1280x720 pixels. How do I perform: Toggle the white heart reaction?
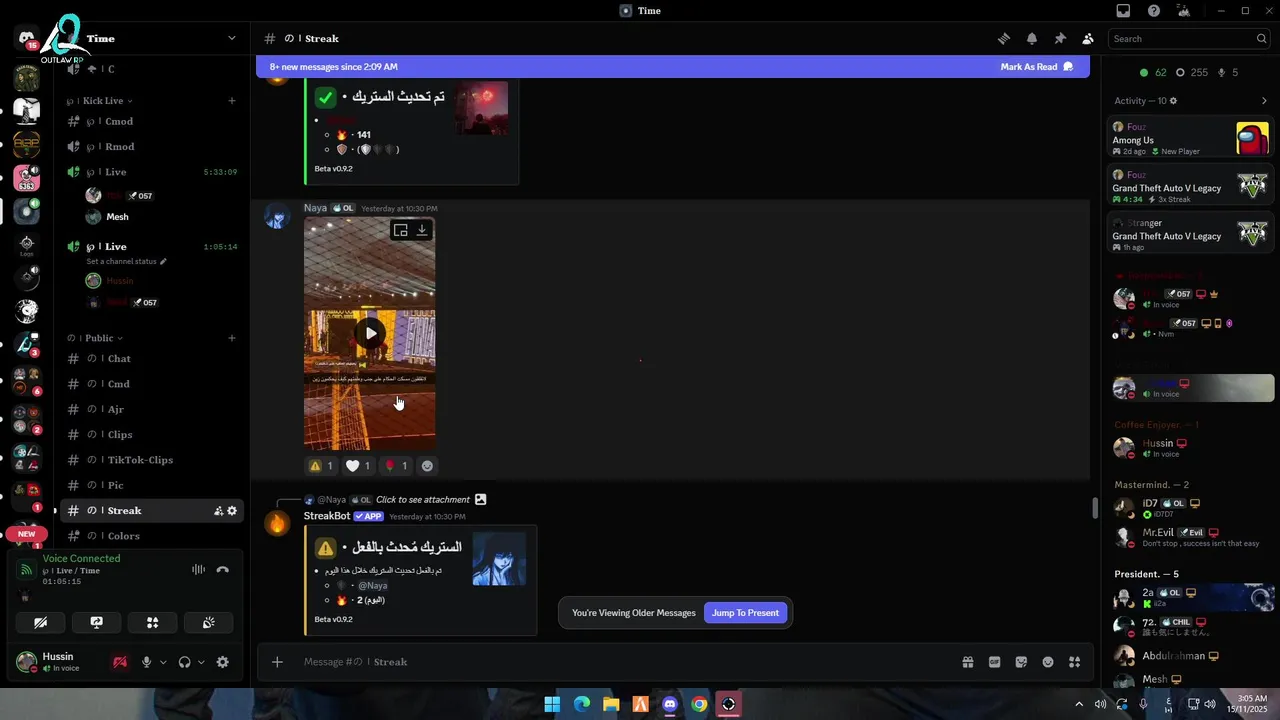click(358, 466)
